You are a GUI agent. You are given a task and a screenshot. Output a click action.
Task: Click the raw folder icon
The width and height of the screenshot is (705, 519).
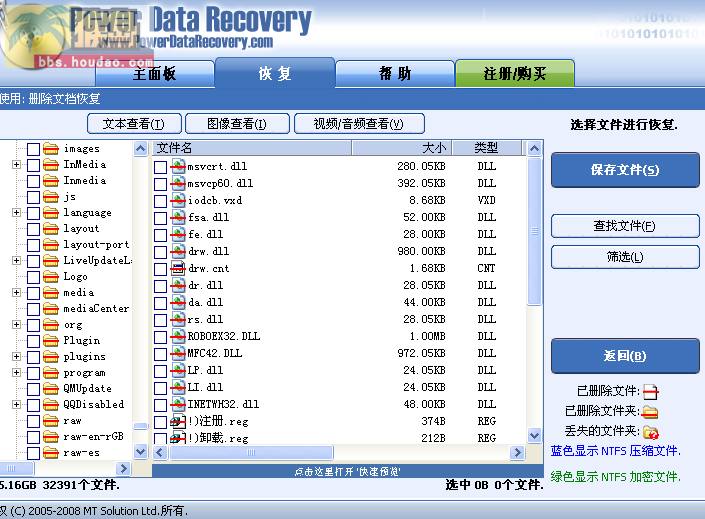pos(51,421)
